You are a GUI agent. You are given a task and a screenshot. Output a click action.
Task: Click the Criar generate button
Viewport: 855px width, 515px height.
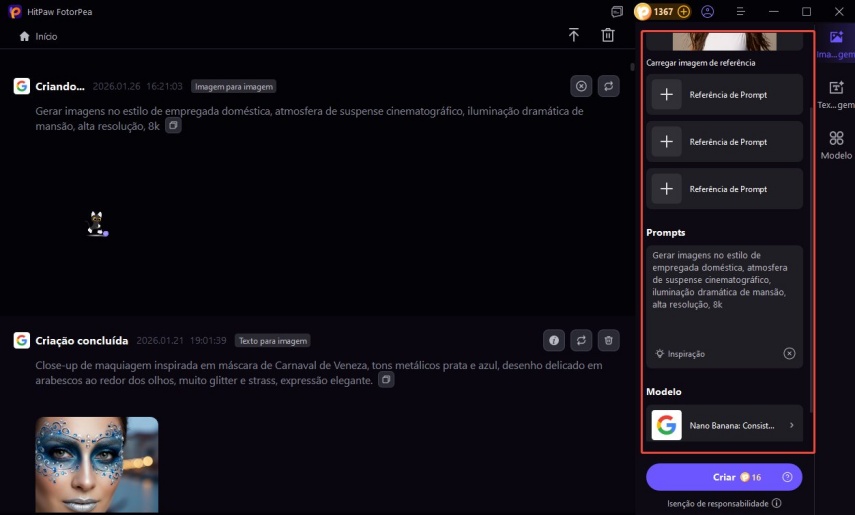[x=724, y=477]
